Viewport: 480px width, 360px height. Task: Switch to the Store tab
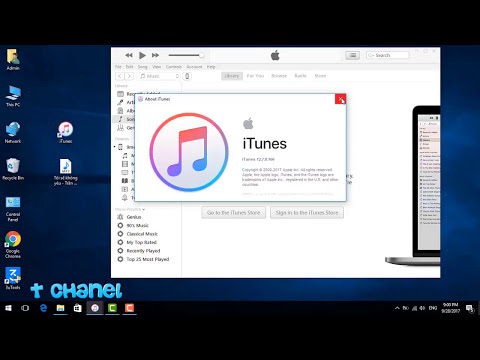(320, 76)
